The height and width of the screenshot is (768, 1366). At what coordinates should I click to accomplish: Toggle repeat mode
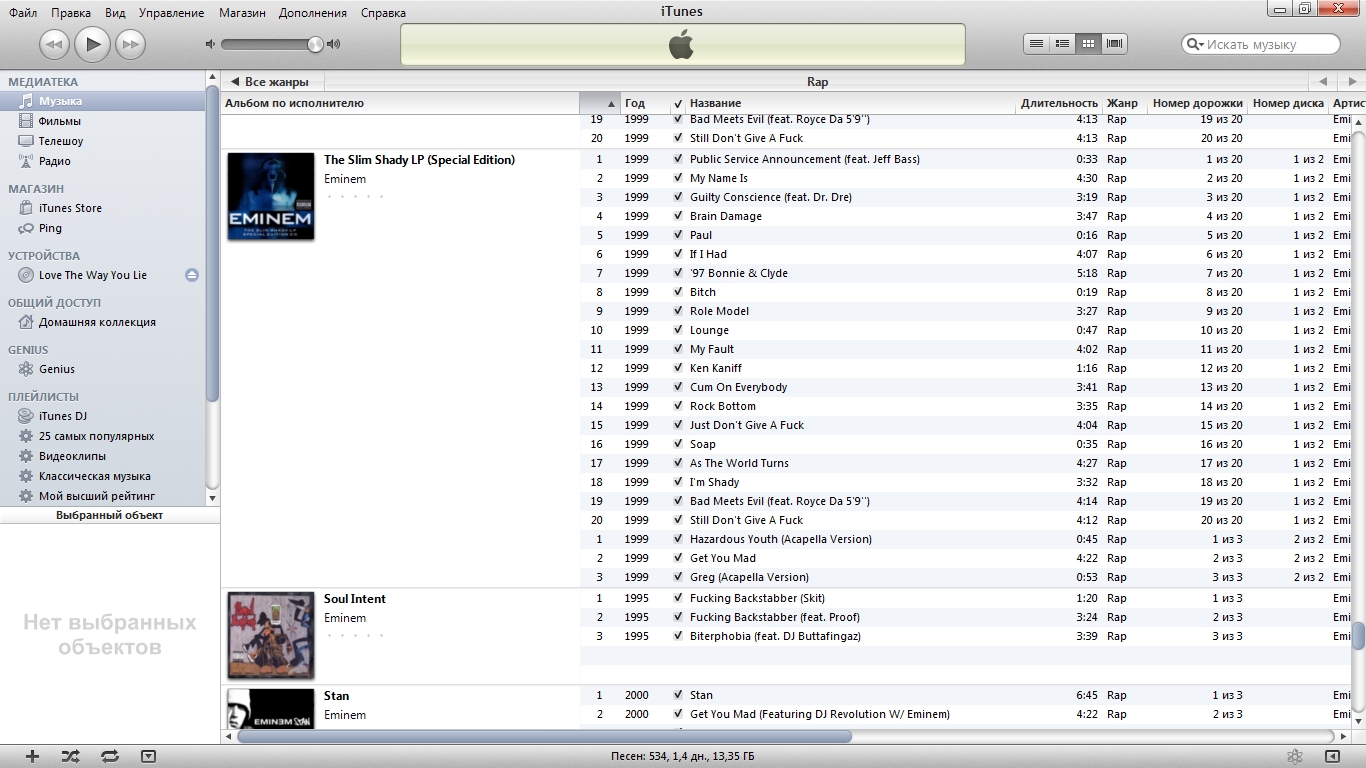[109, 757]
